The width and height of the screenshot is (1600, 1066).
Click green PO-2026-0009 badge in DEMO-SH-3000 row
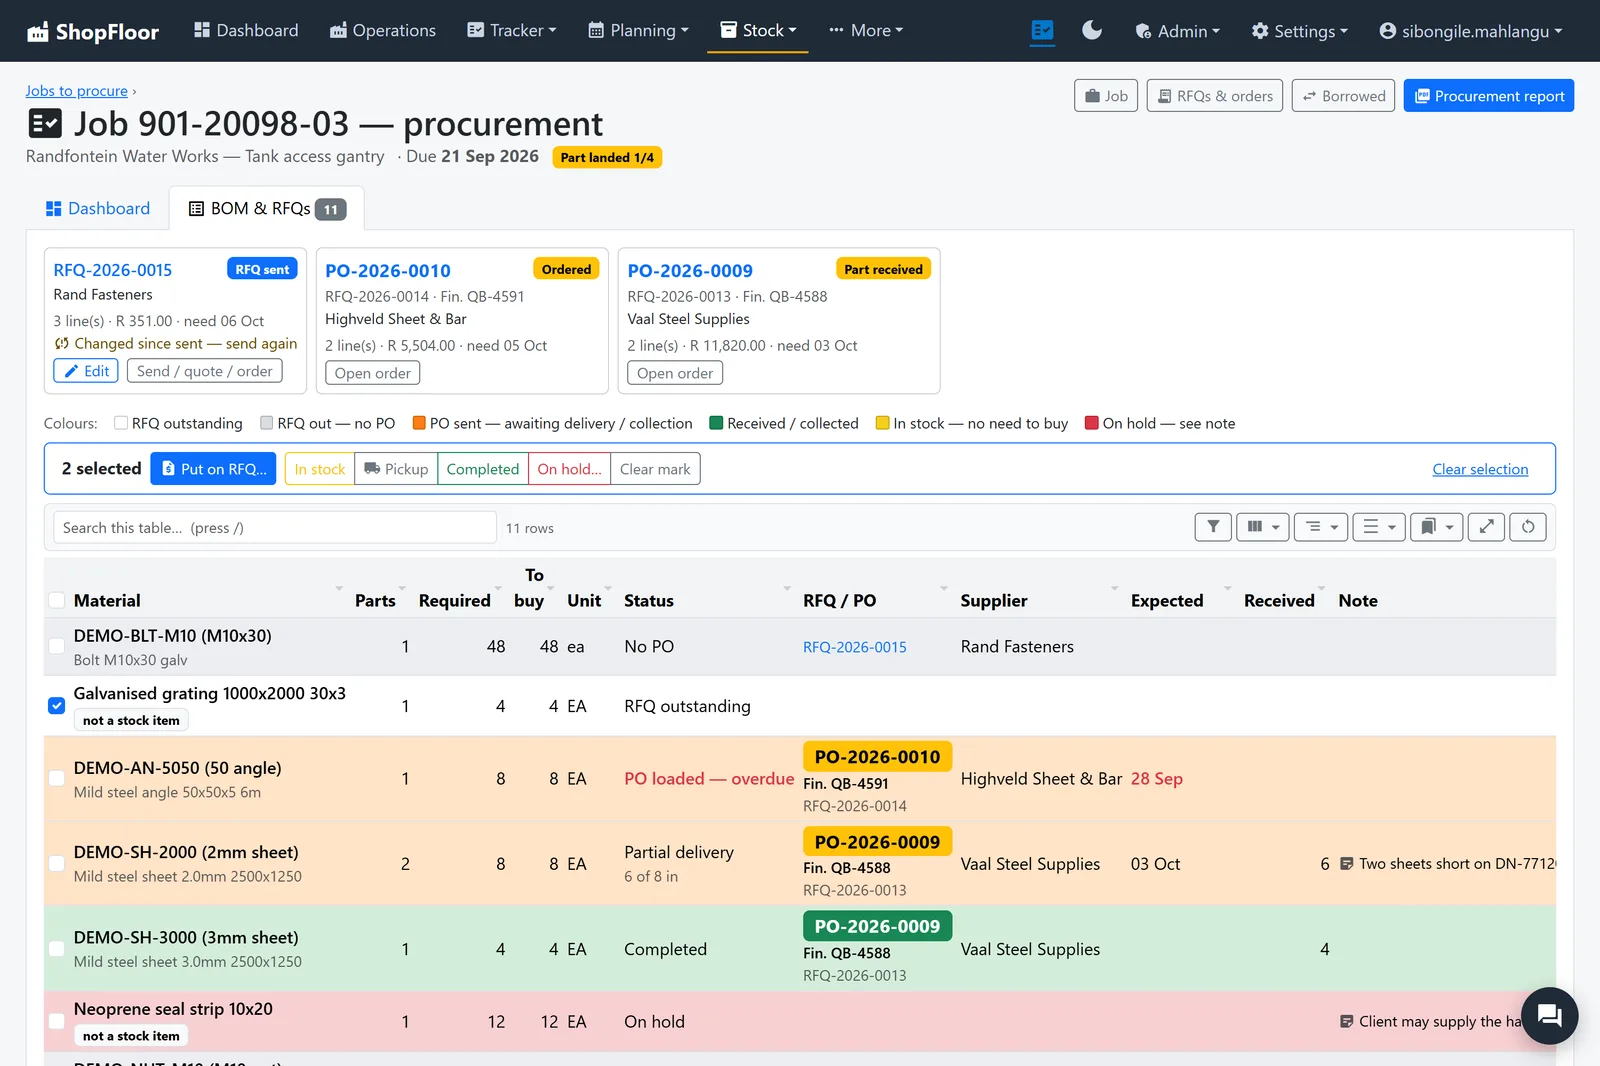(877, 926)
